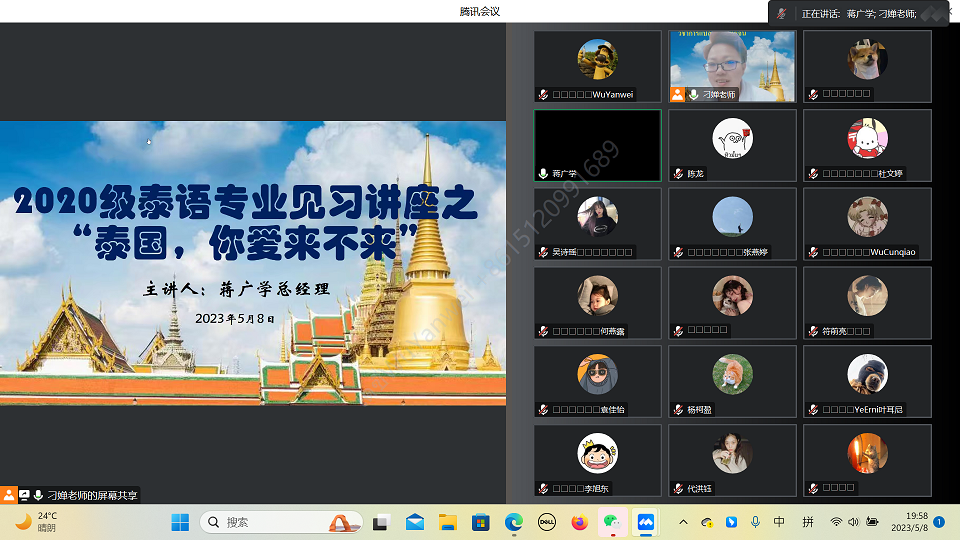Screen dimensions: 960x540
Task: Open WeChat from the taskbar
Action: (611, 522)
